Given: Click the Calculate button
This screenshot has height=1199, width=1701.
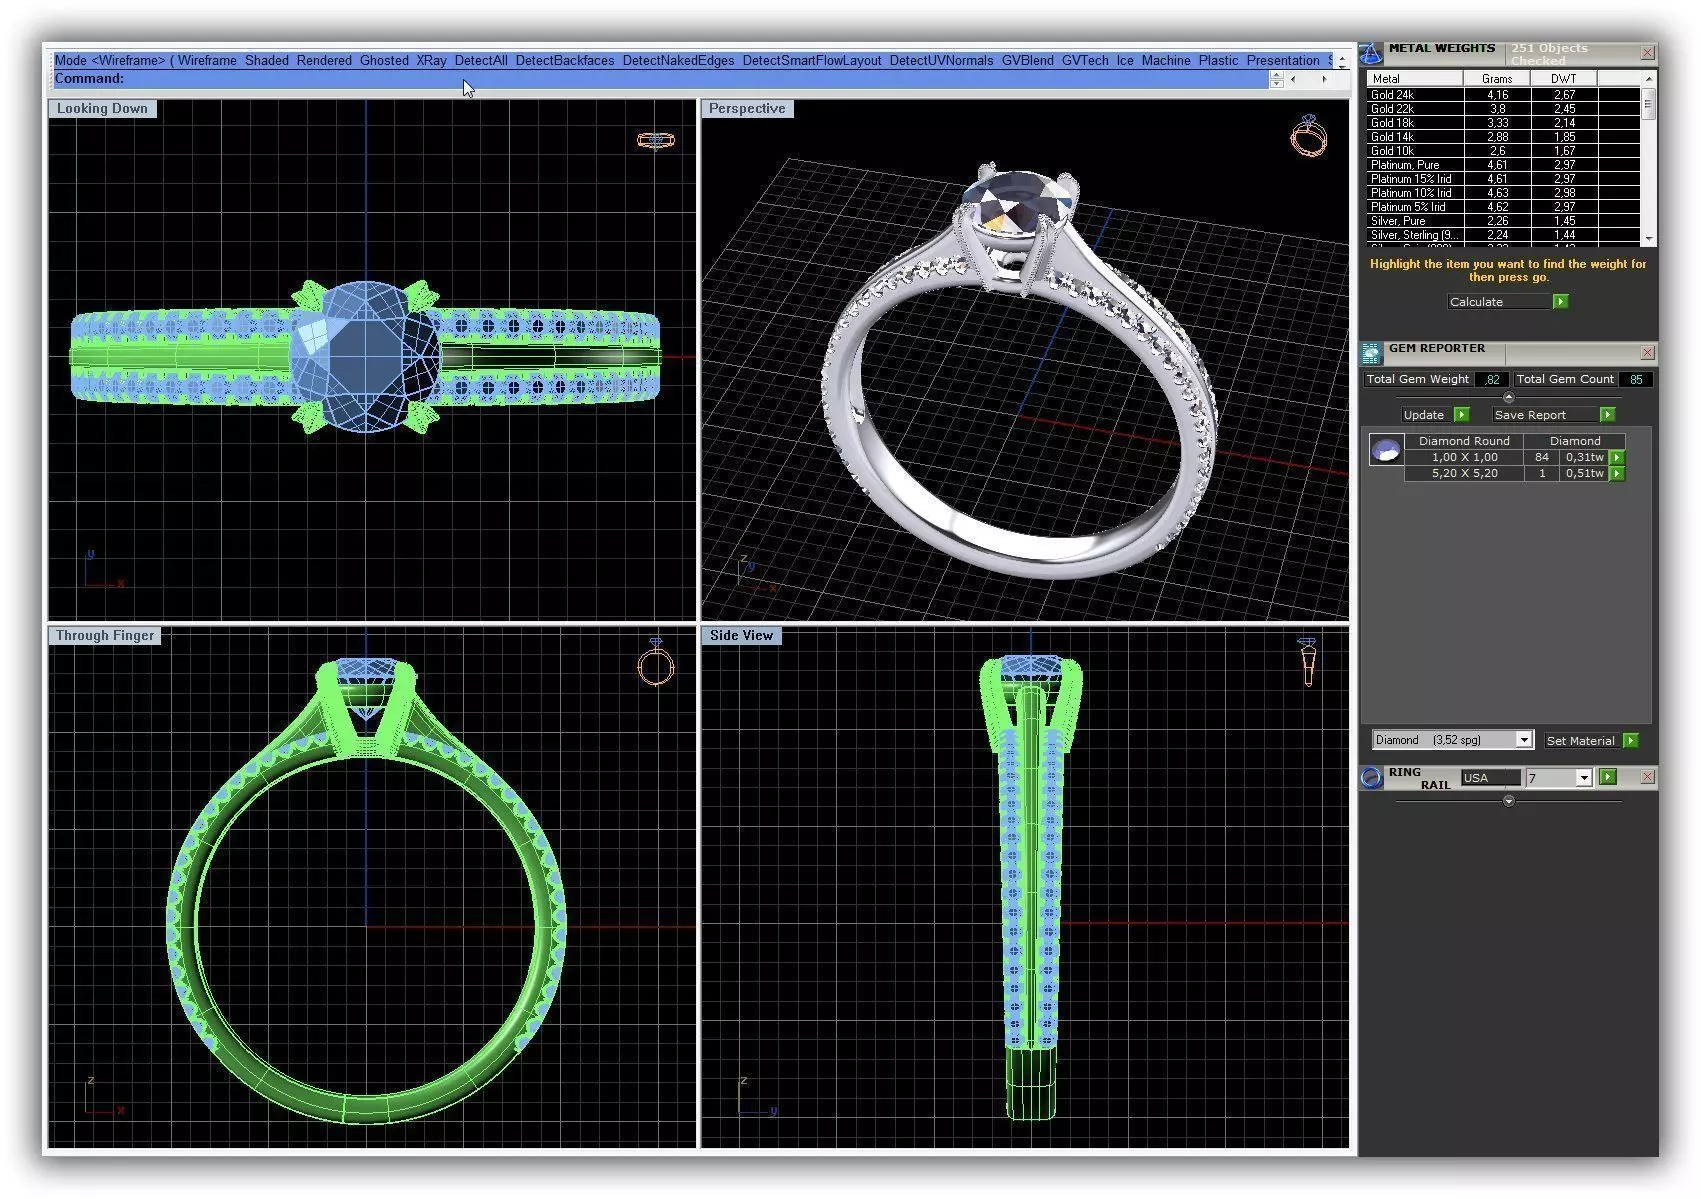Looking at the screenshot, I should pyautogui.click(x=1499, y=301).
